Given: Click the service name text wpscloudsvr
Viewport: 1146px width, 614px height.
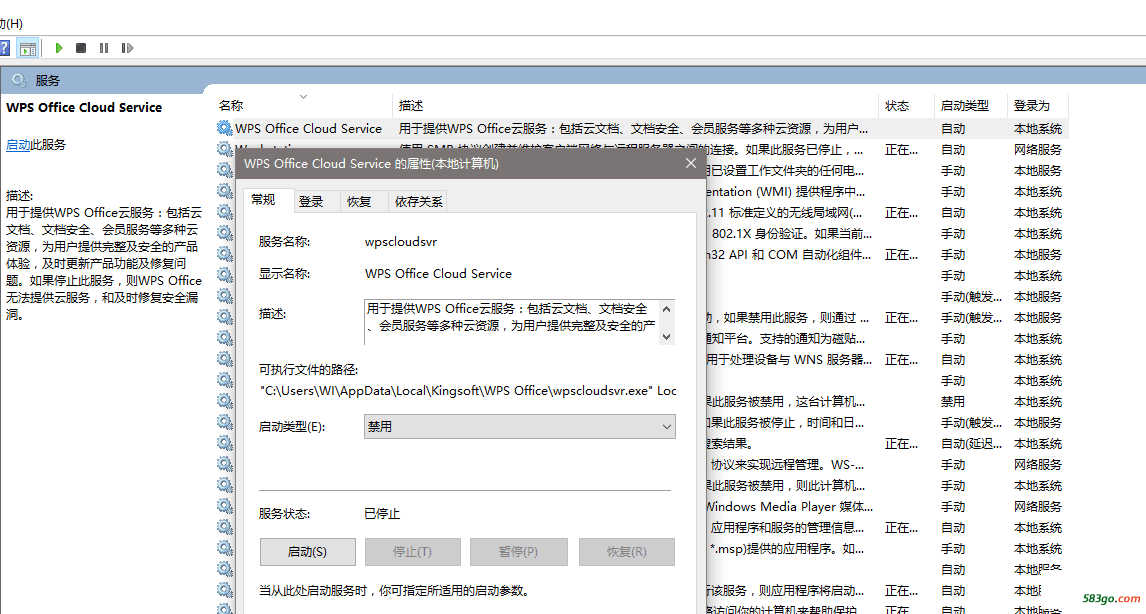Looking at the screenshot, I should [401, 242].
